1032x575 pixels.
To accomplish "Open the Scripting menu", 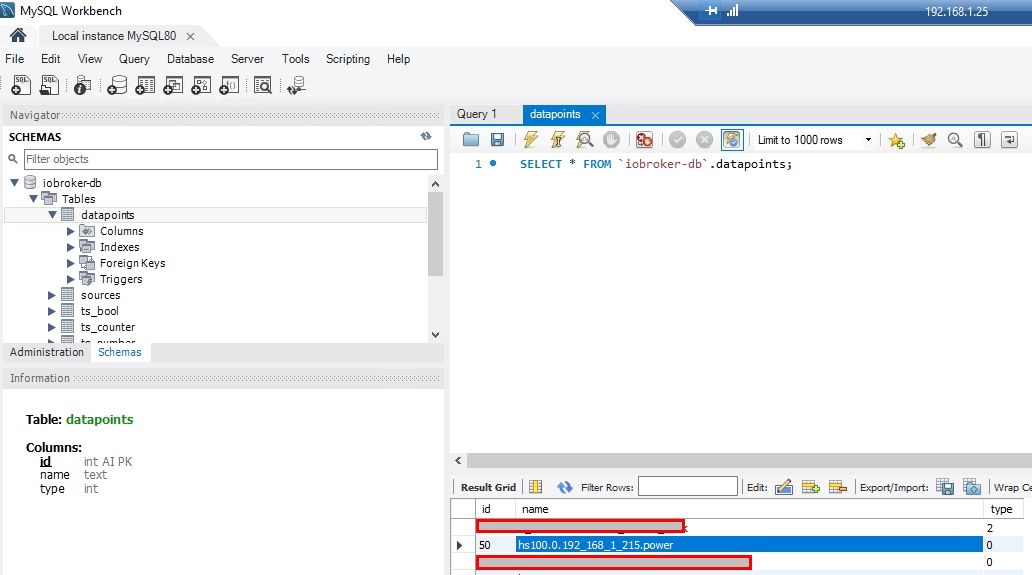I will (348, 59).
